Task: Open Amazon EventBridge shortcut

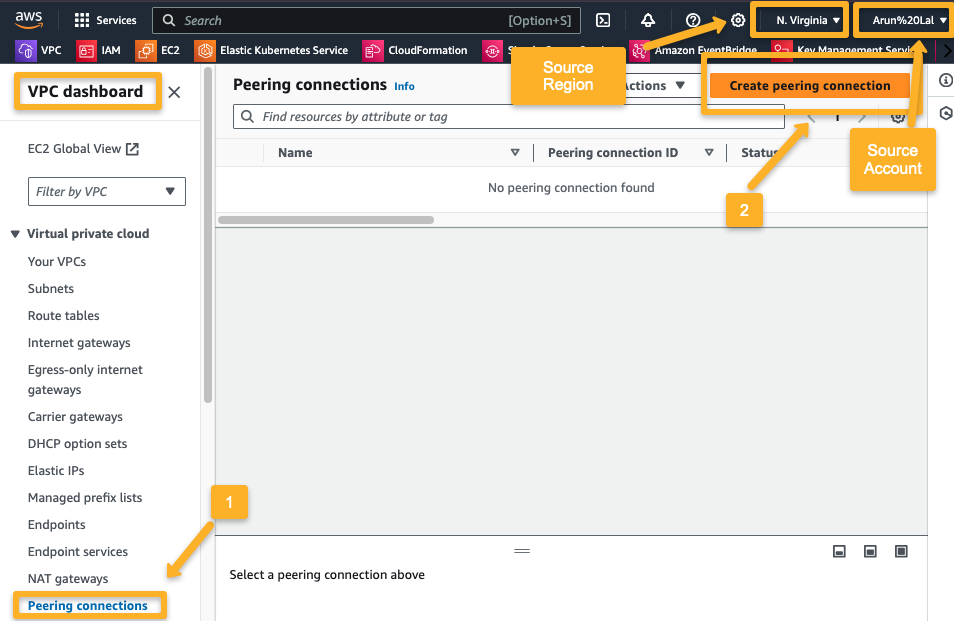Action: [x=694, y=50]
